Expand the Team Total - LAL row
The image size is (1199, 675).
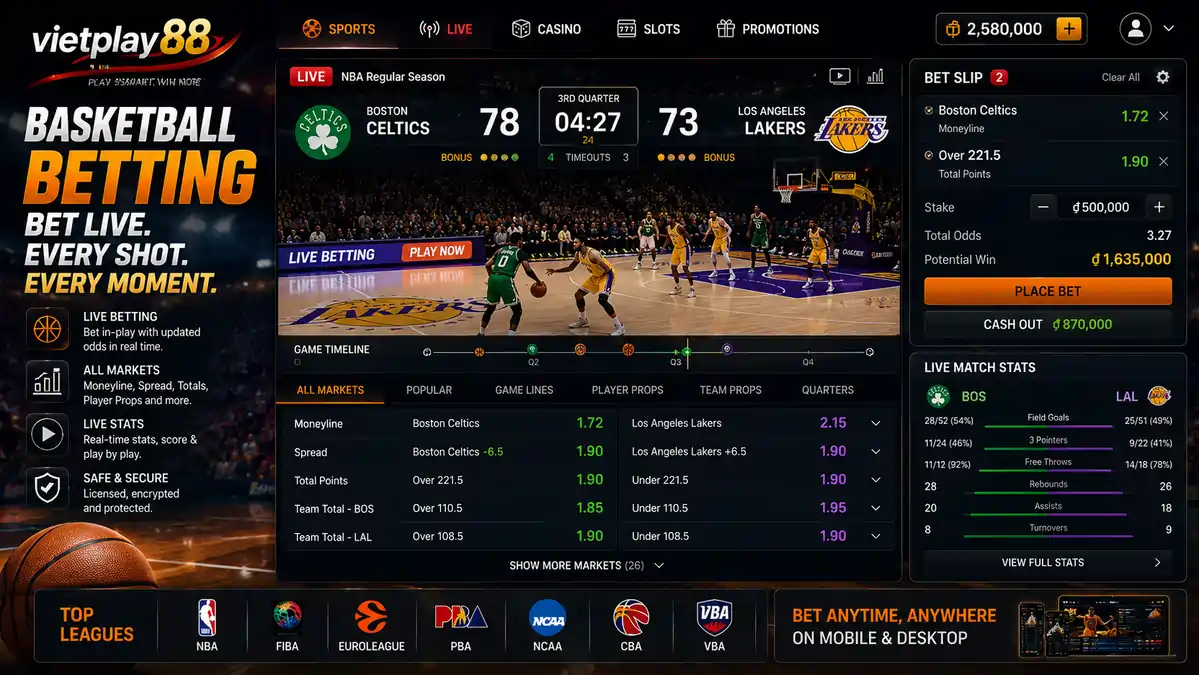pos(876,536)
